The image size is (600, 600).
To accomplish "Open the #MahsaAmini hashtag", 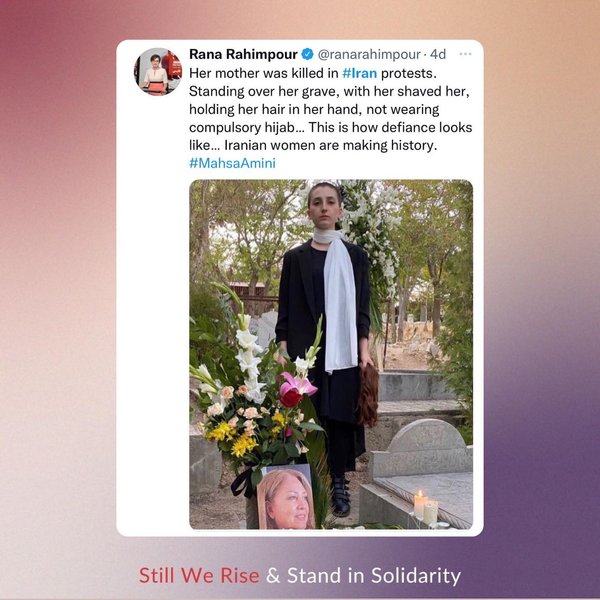I will (x=232, y=163).
